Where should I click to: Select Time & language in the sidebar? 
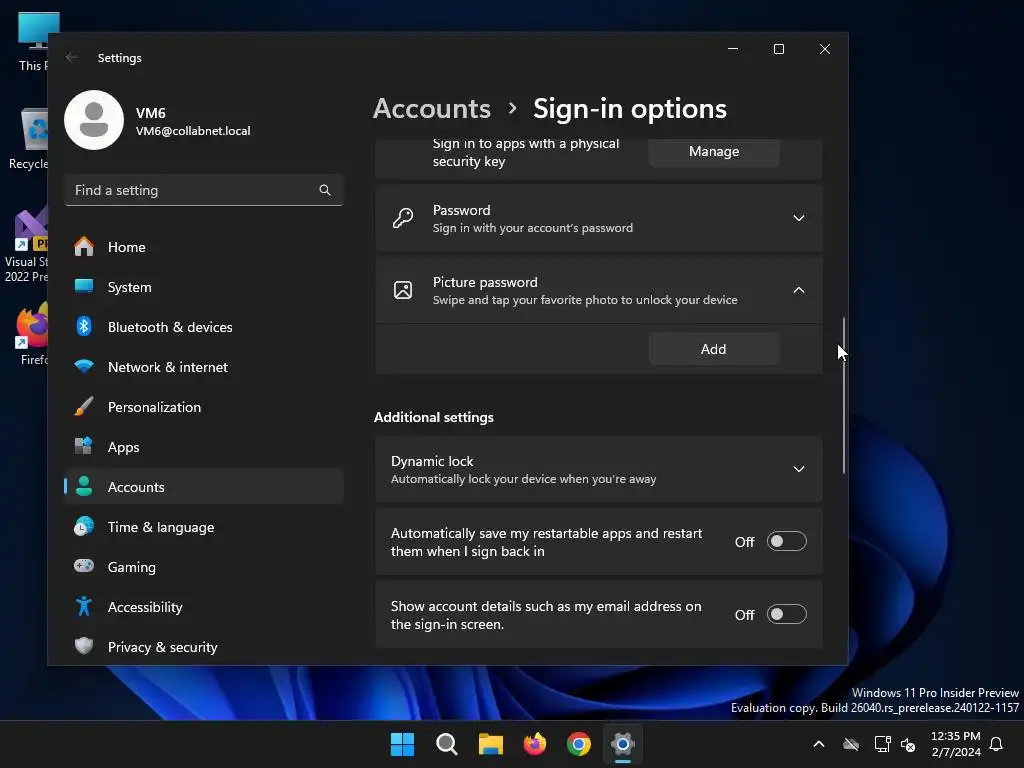click(204, 526)
